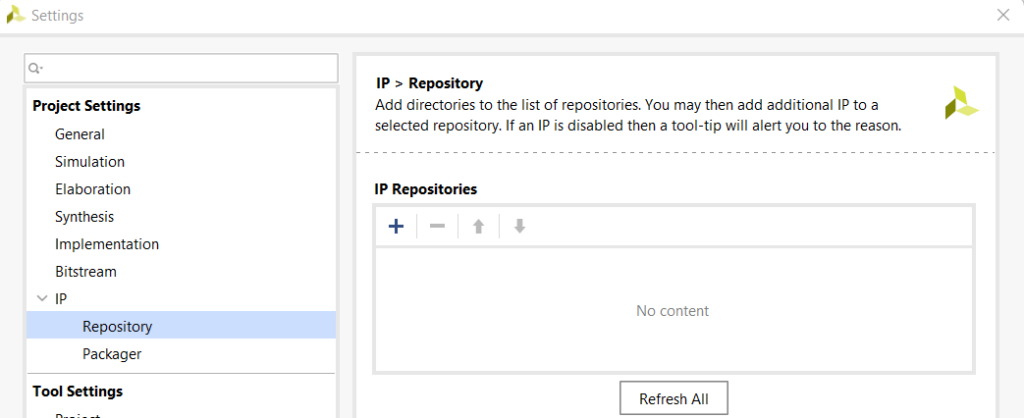Click the Vivado logo in header panel
The width and height of the screenshot is (1024, 418).
[x=961, y=103]
